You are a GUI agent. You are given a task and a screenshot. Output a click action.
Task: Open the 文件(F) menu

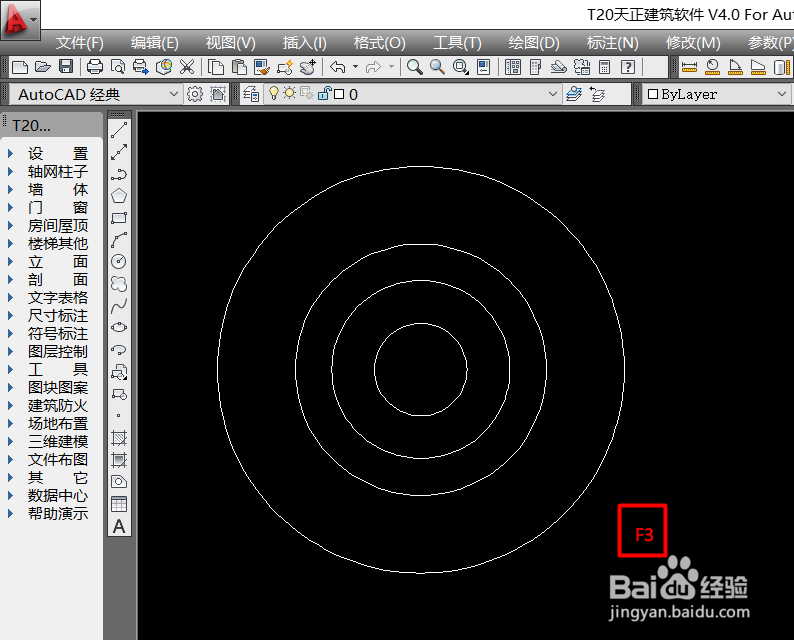(80, 43)
